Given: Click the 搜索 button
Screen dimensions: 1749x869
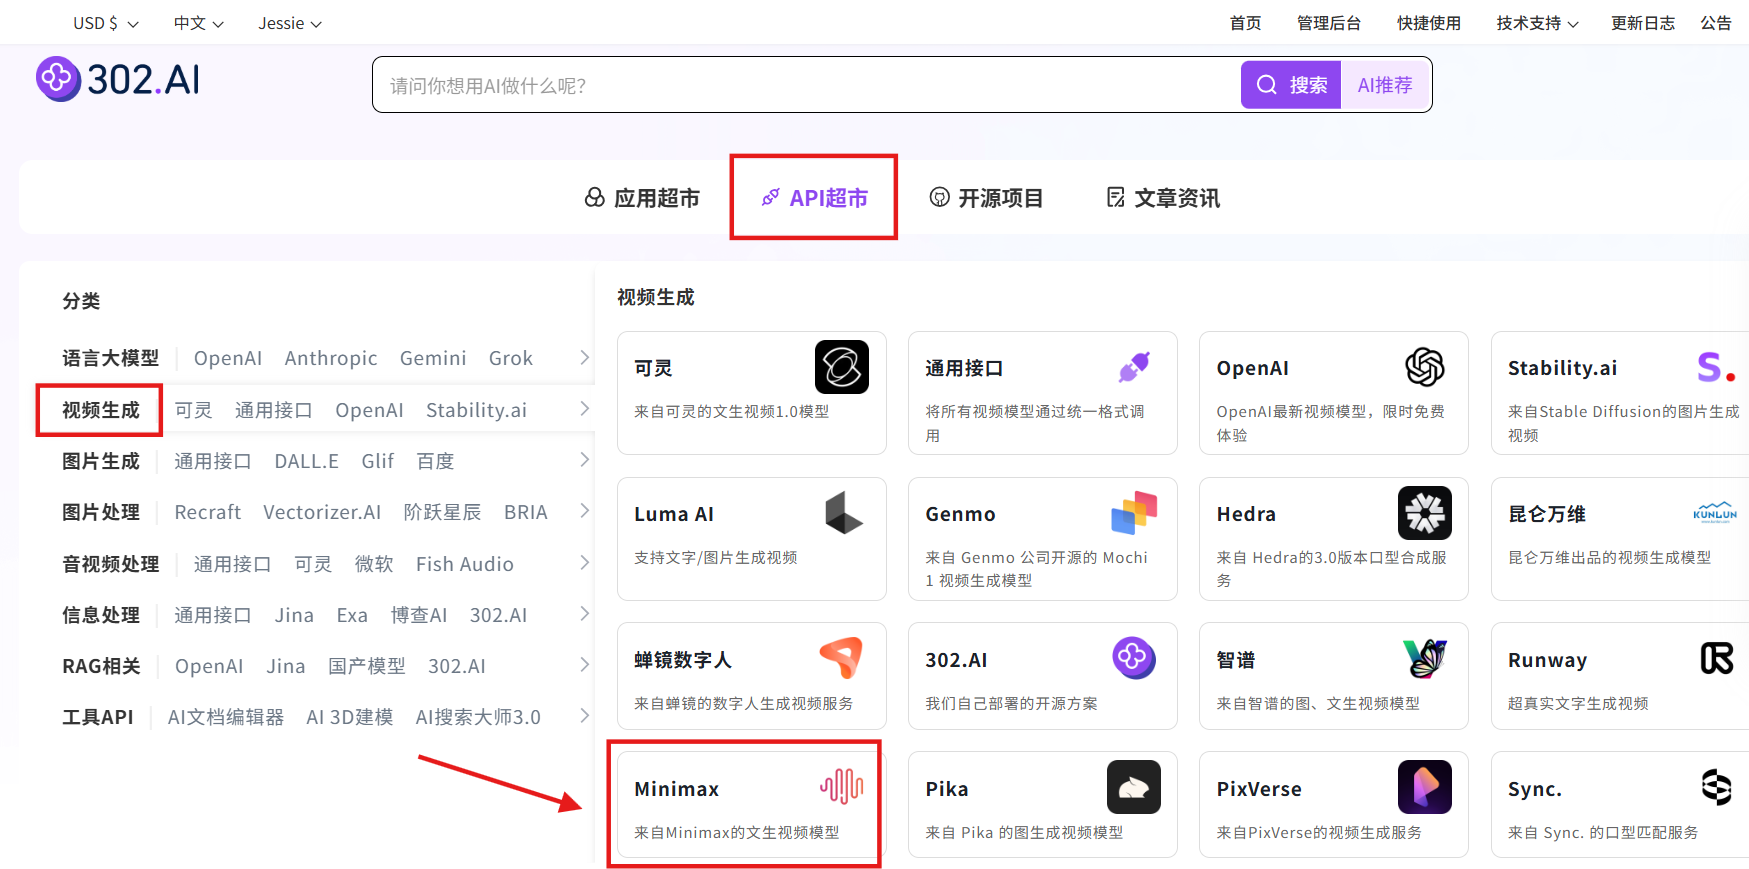Looking at the screenshot, I should point(1291,85).
